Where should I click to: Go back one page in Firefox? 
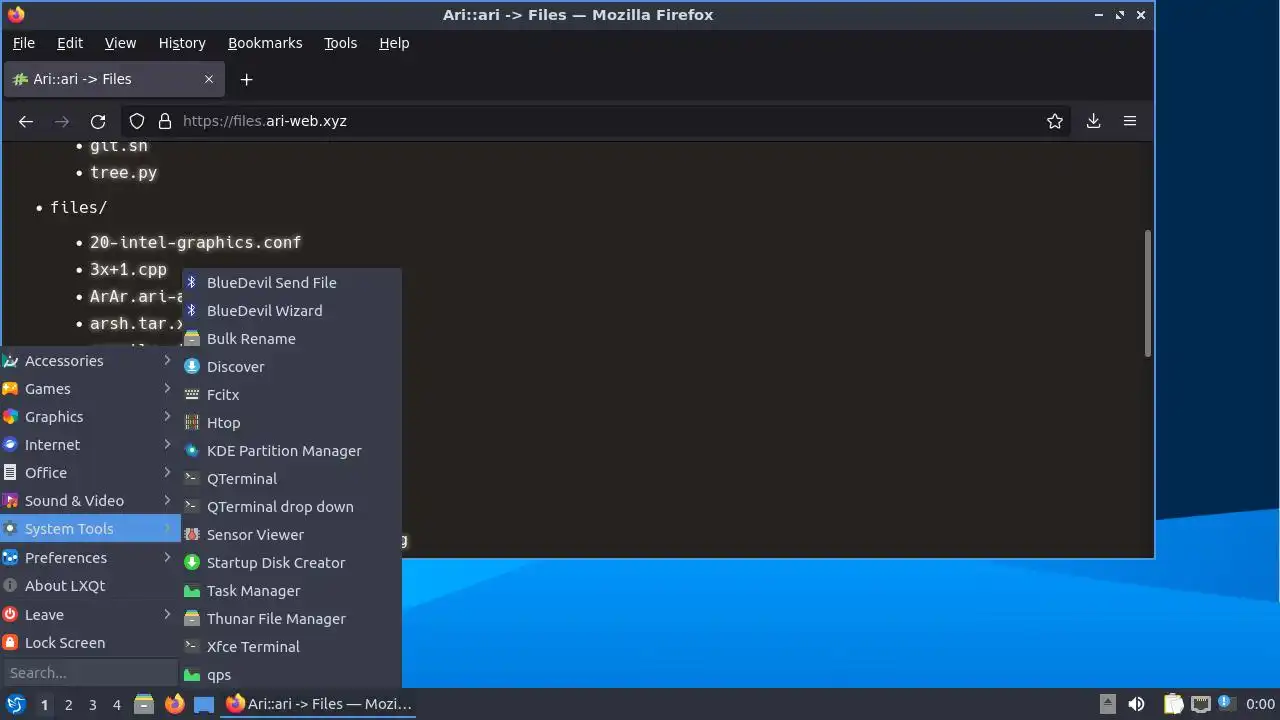click(x=26, y=121)
